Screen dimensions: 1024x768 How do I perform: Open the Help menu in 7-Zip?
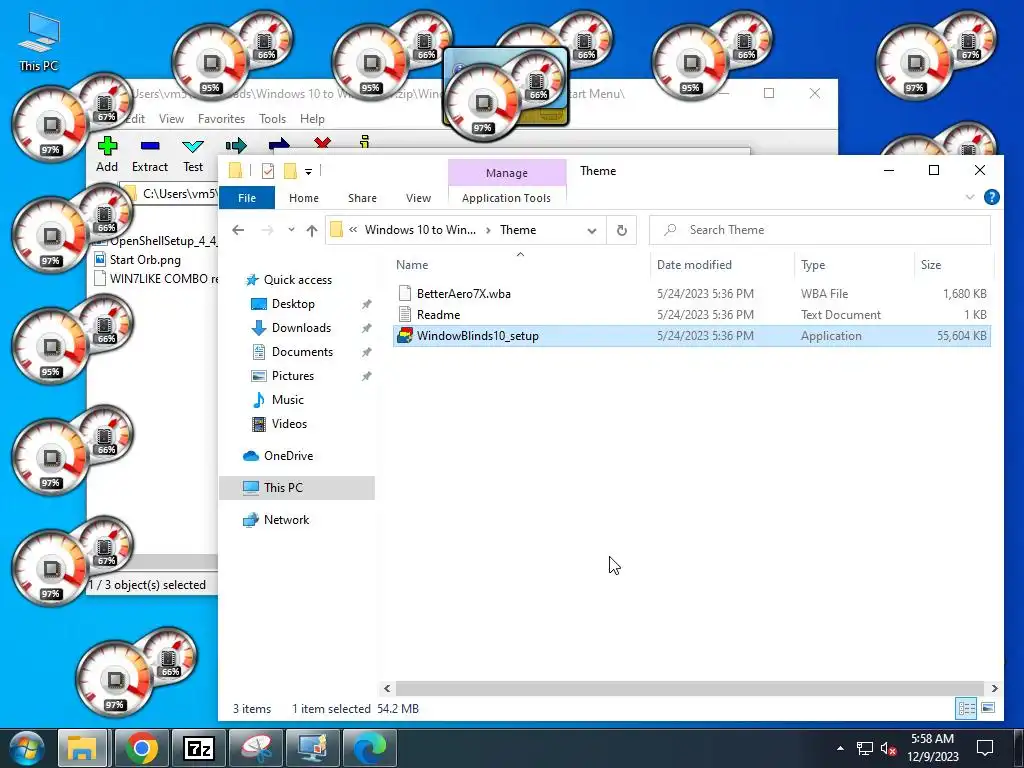[312, 119]
